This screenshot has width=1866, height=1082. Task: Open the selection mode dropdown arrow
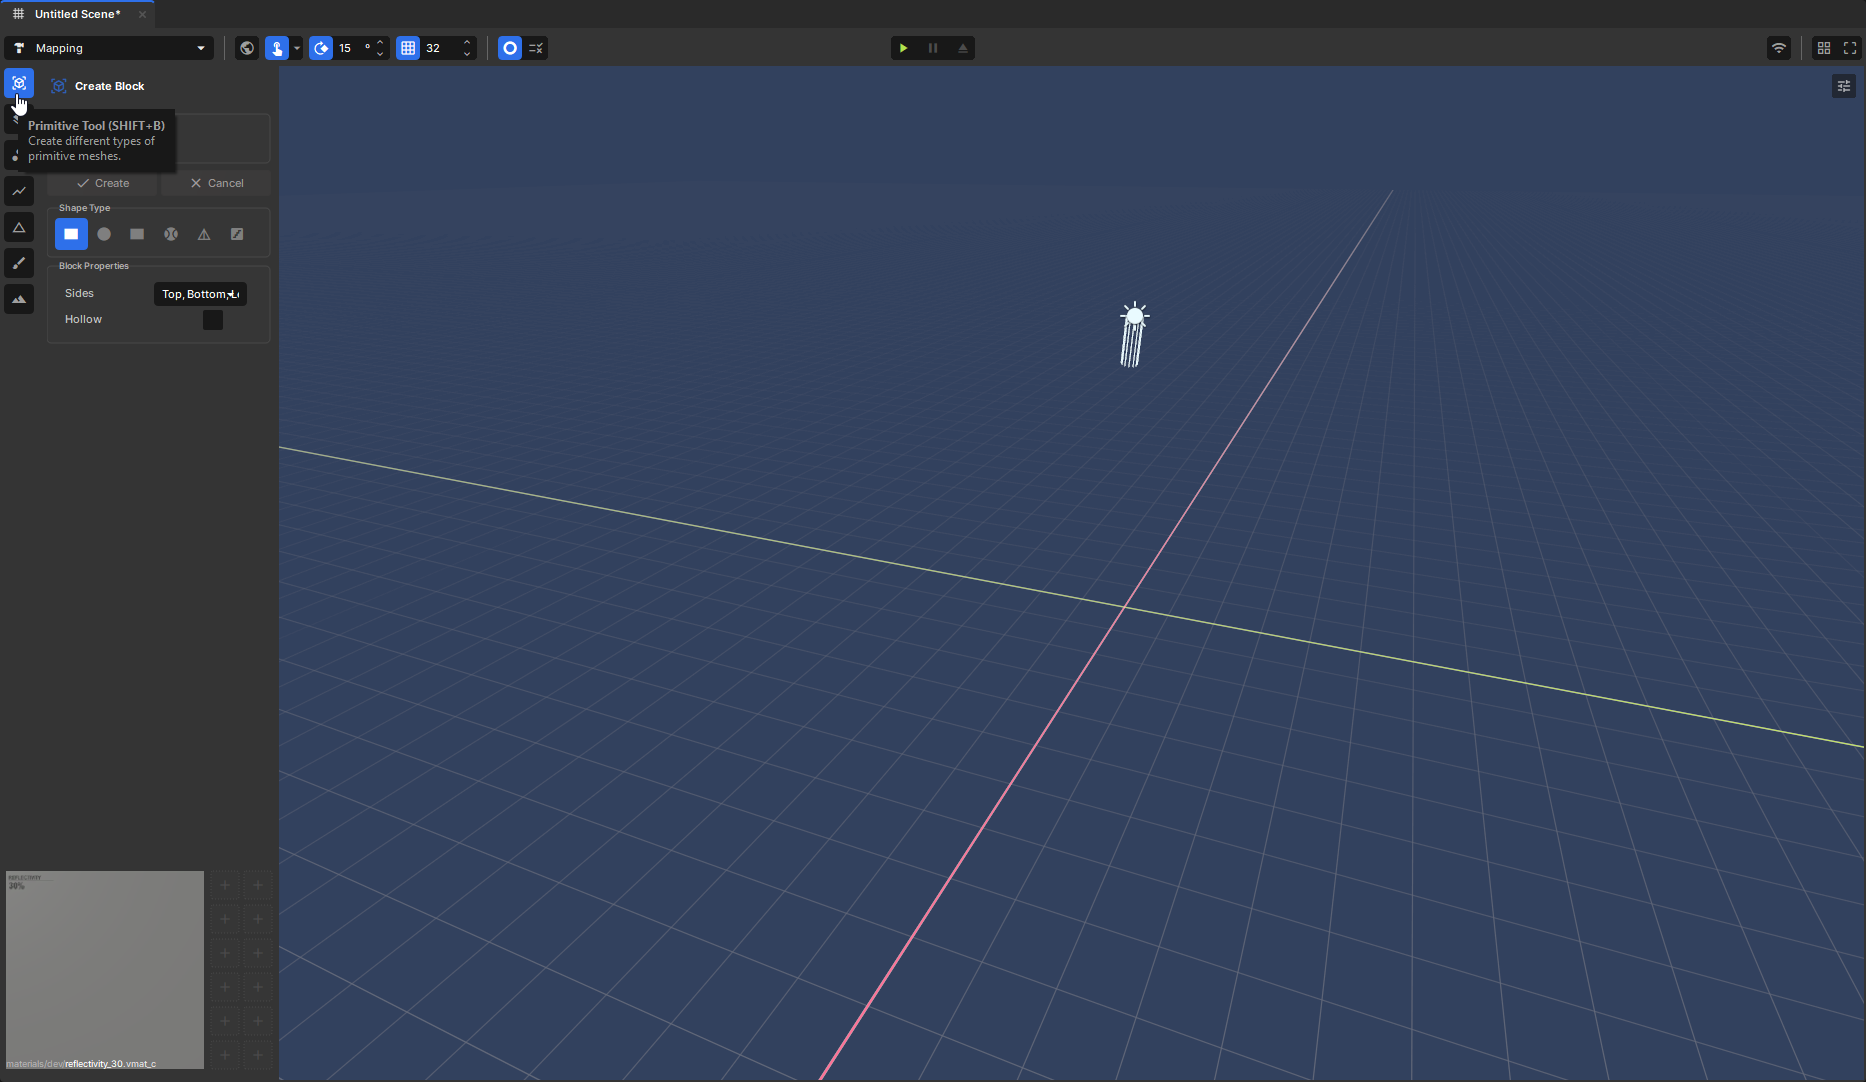tap(297, 48)
